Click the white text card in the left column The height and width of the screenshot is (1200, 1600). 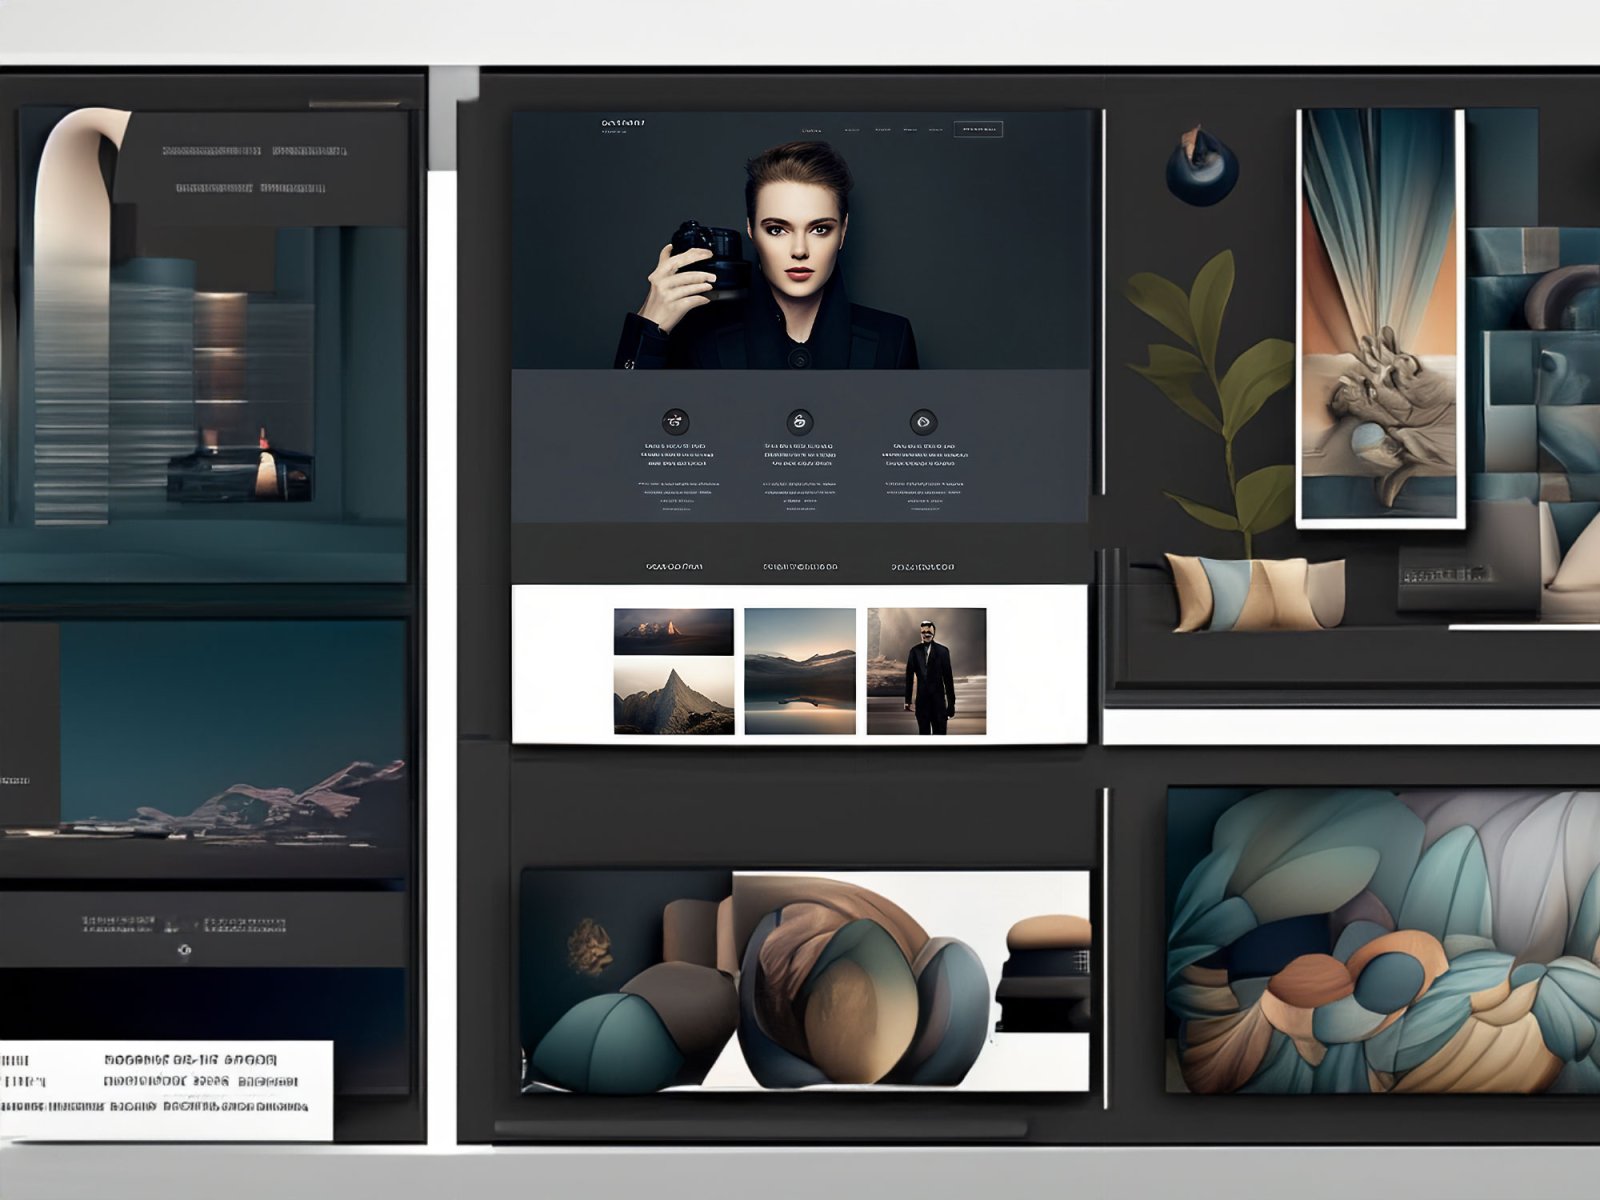pos(166,1090)
